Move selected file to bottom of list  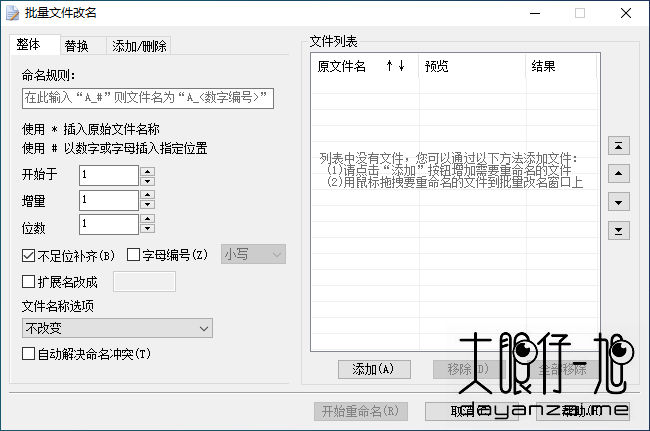(618, 230)
